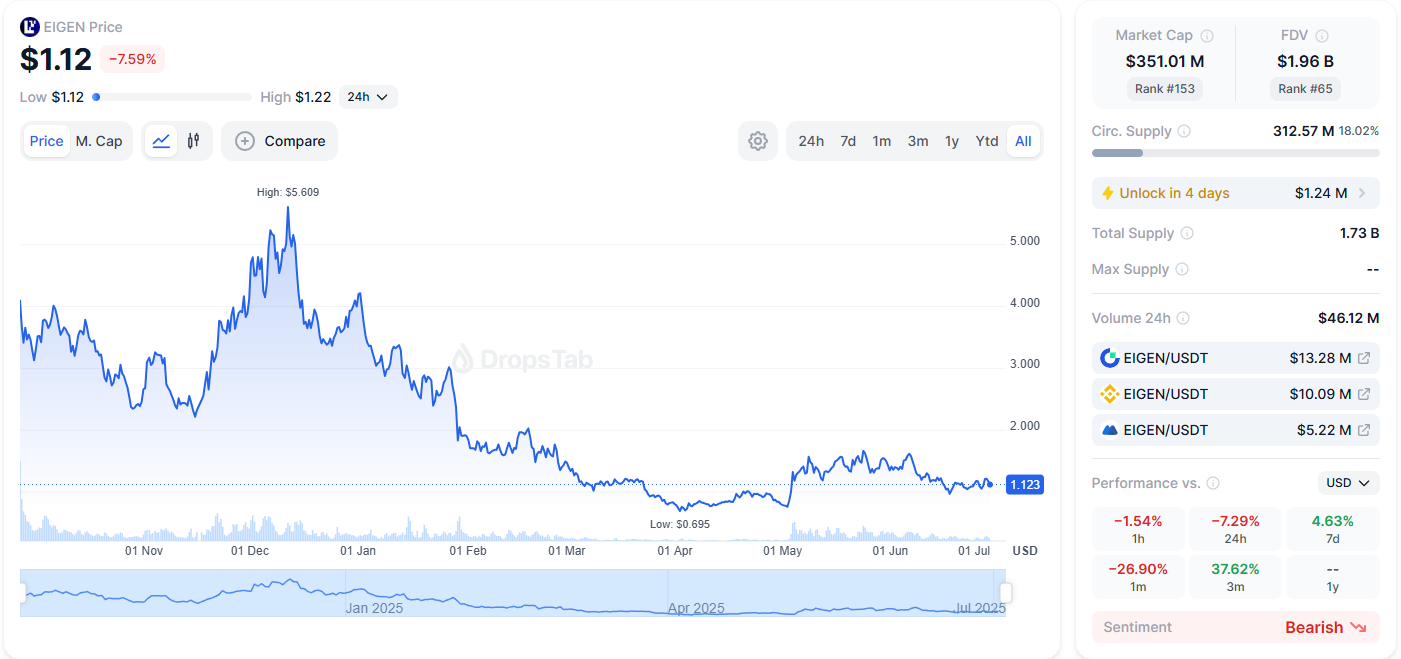Click the Compare button

click(280, 141)
